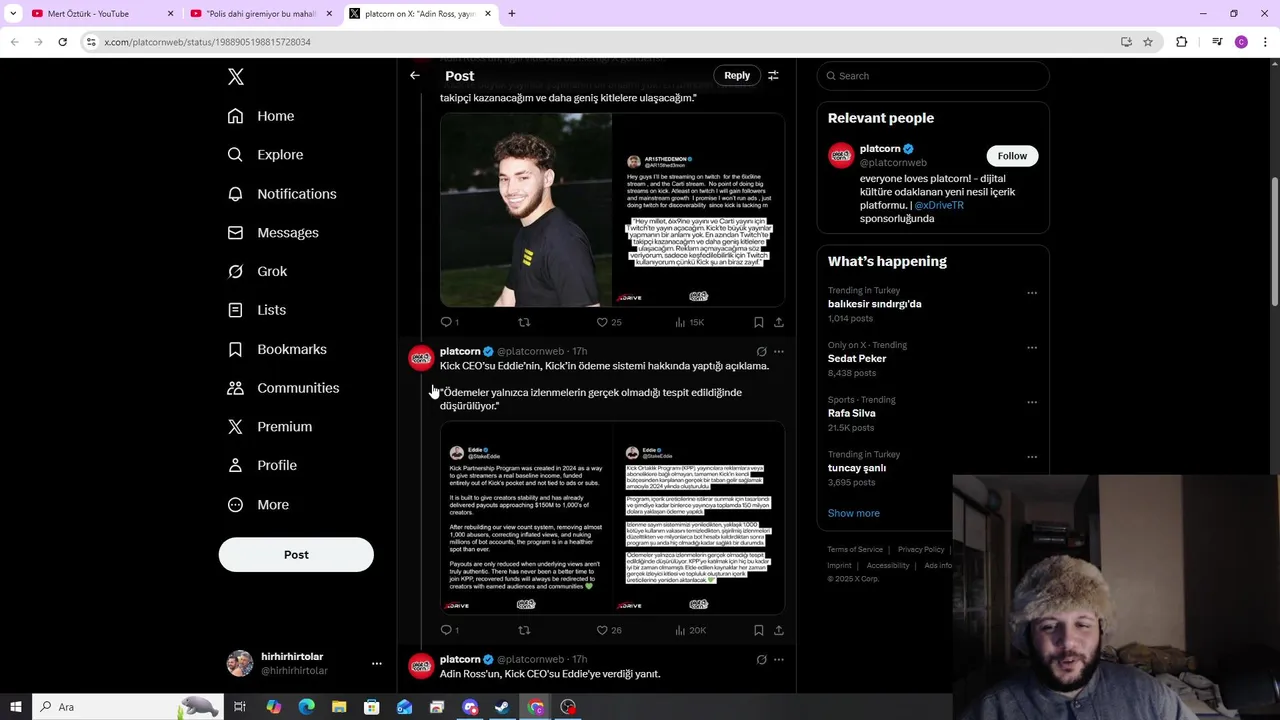Viewport: 1280px width, 720px height.
Task: Open more options for tuncay şanlı trend
Action: coord(1032,457)
